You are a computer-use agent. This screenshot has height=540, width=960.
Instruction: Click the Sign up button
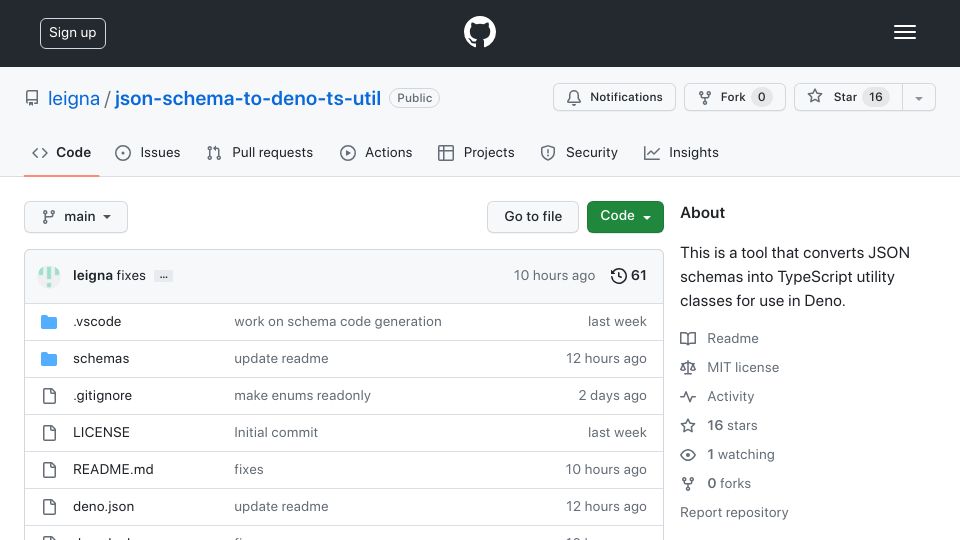(x=73, y=33)
